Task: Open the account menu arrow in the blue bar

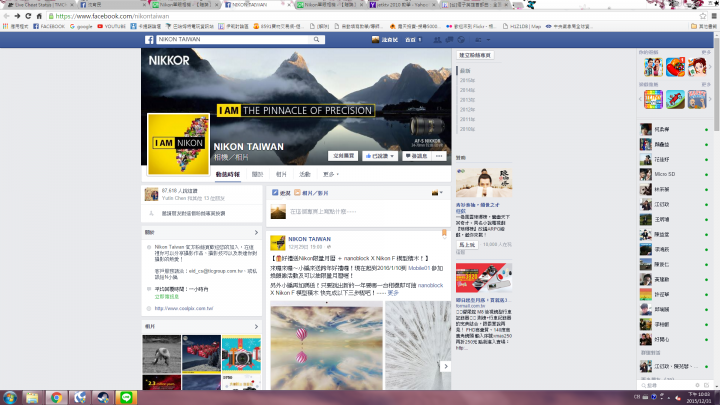Action: tap(488, 40)
